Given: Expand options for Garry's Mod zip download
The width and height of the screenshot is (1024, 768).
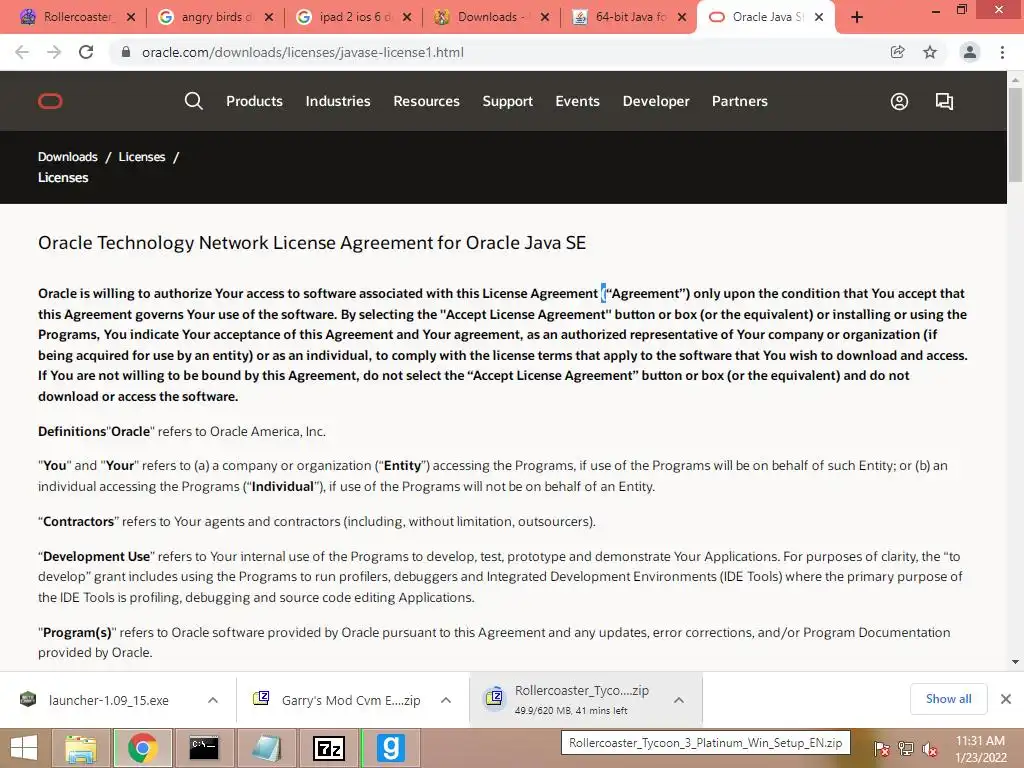Looking at the screenshot, I should pyautogui.click(x=446, y=700).
